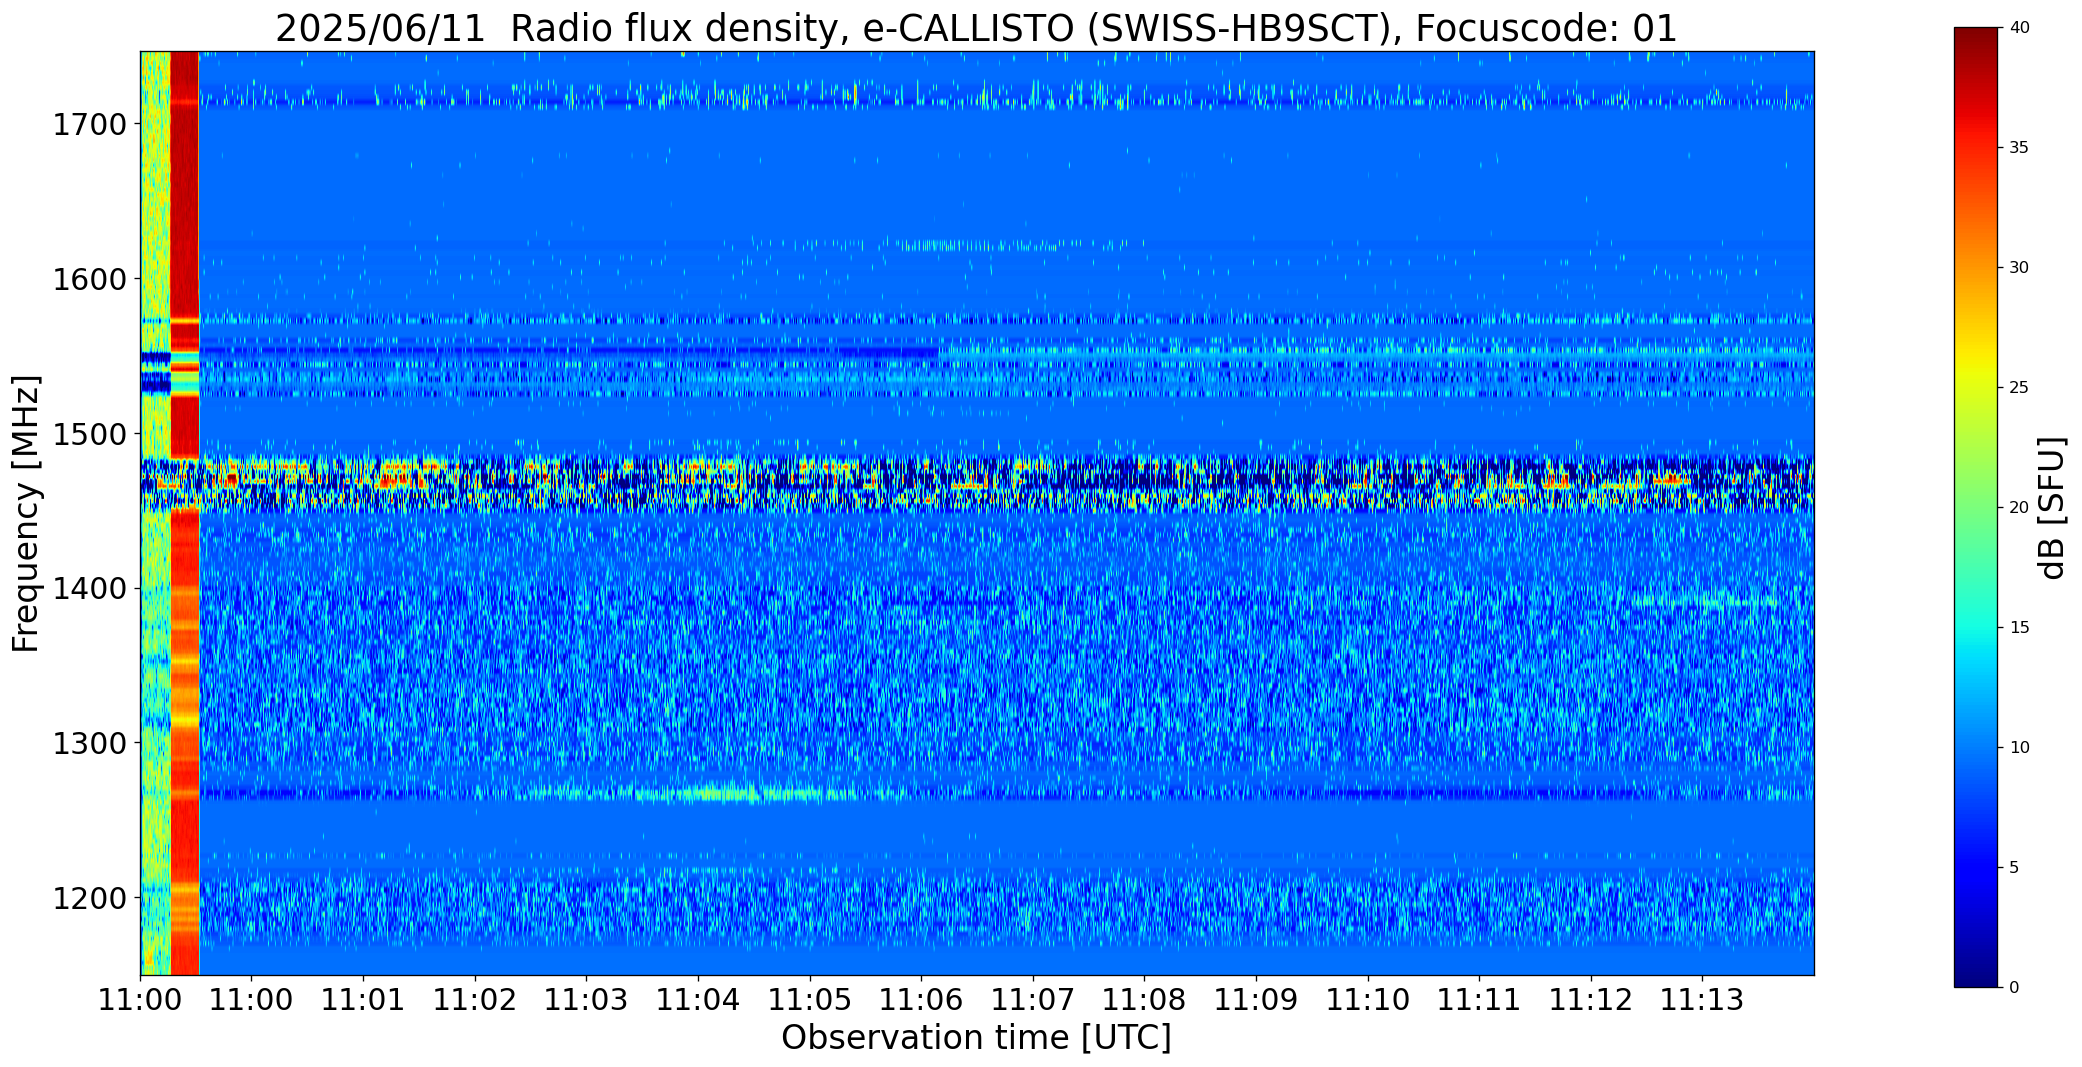The image size is (2082, 1067).
Task: Click the 11:06 time tick label
Action: (x=921, y=1000)
